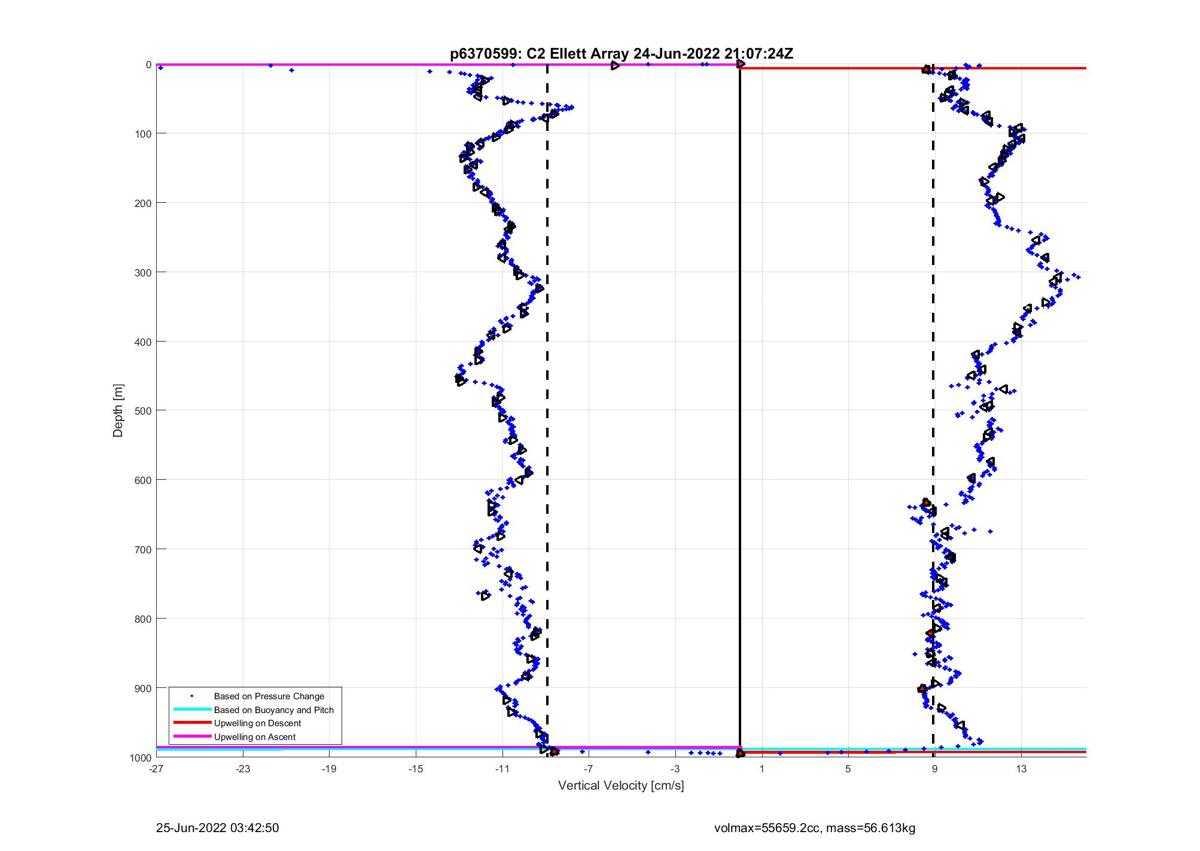Image resolution: width=1200 pixels, height=851 pixels.
Task: Click depth axis tick label '500'
Action: tap(143, 411)
